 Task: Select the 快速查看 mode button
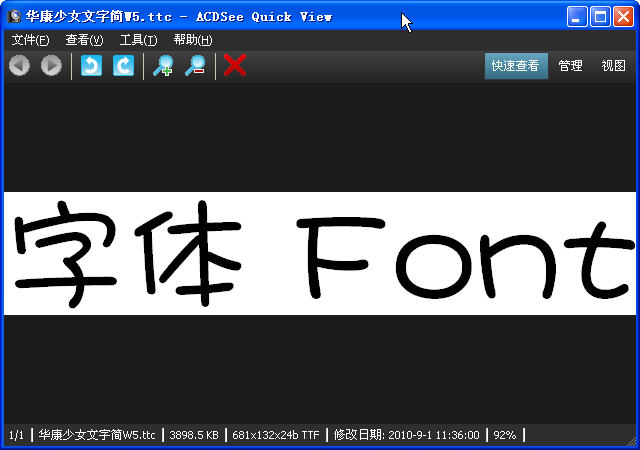[515, 66]
